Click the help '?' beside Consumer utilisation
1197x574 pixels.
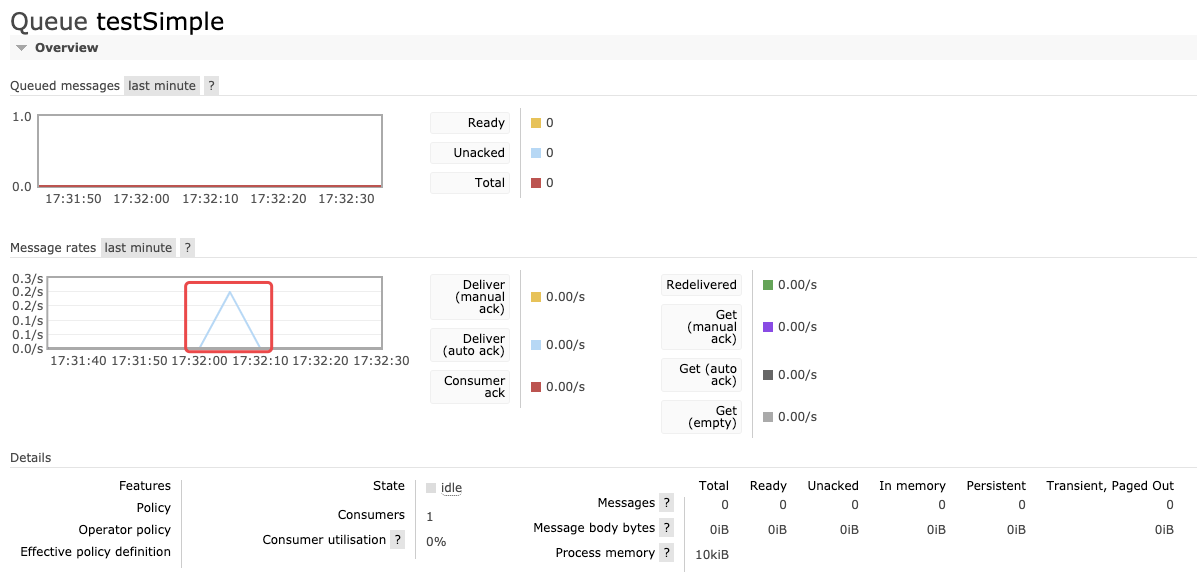click(x=397, y=540)
